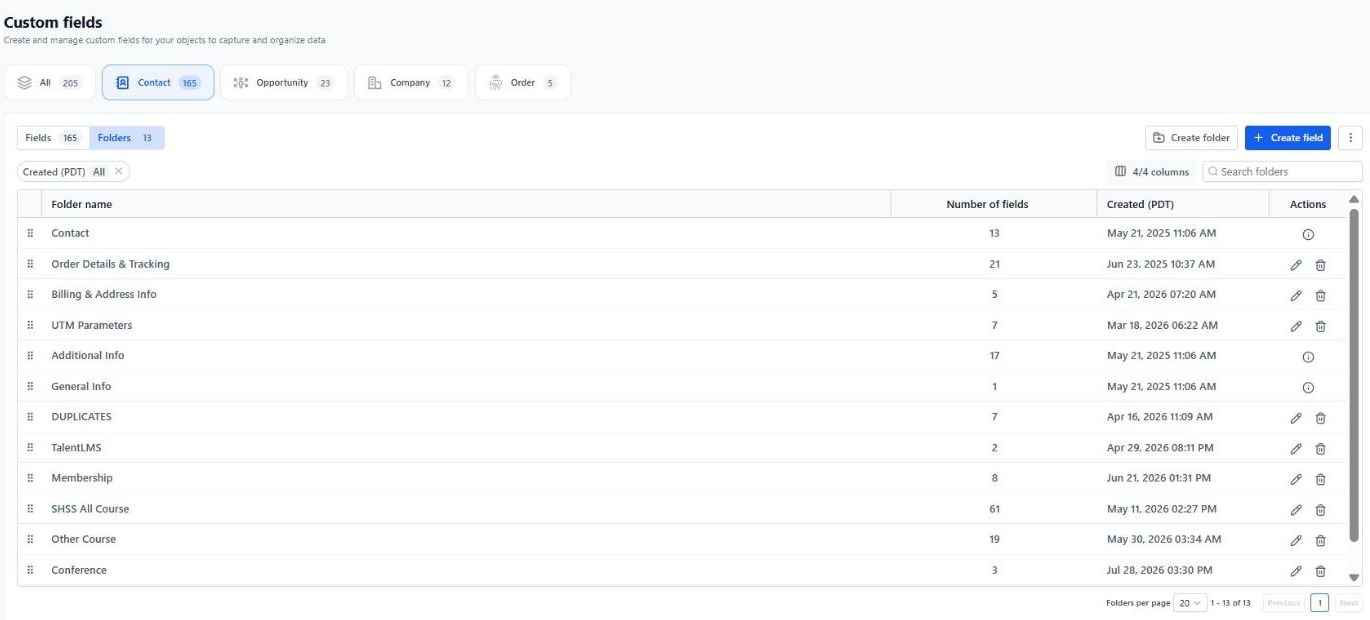Viewport: 1370px width, 620px height.
Task: Show info for the Additional Info folder
Action: tap(1308, 357)
